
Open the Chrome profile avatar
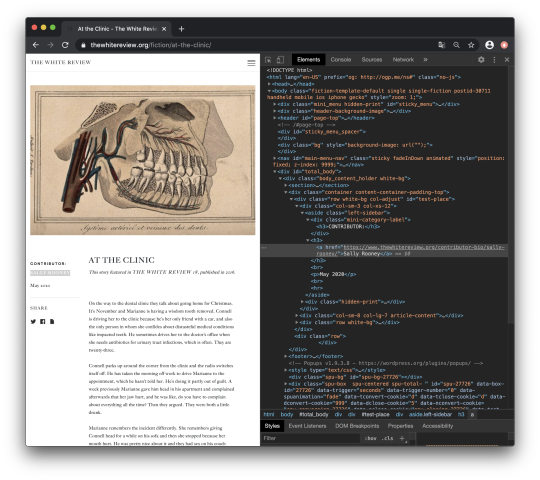click(489, 45)
